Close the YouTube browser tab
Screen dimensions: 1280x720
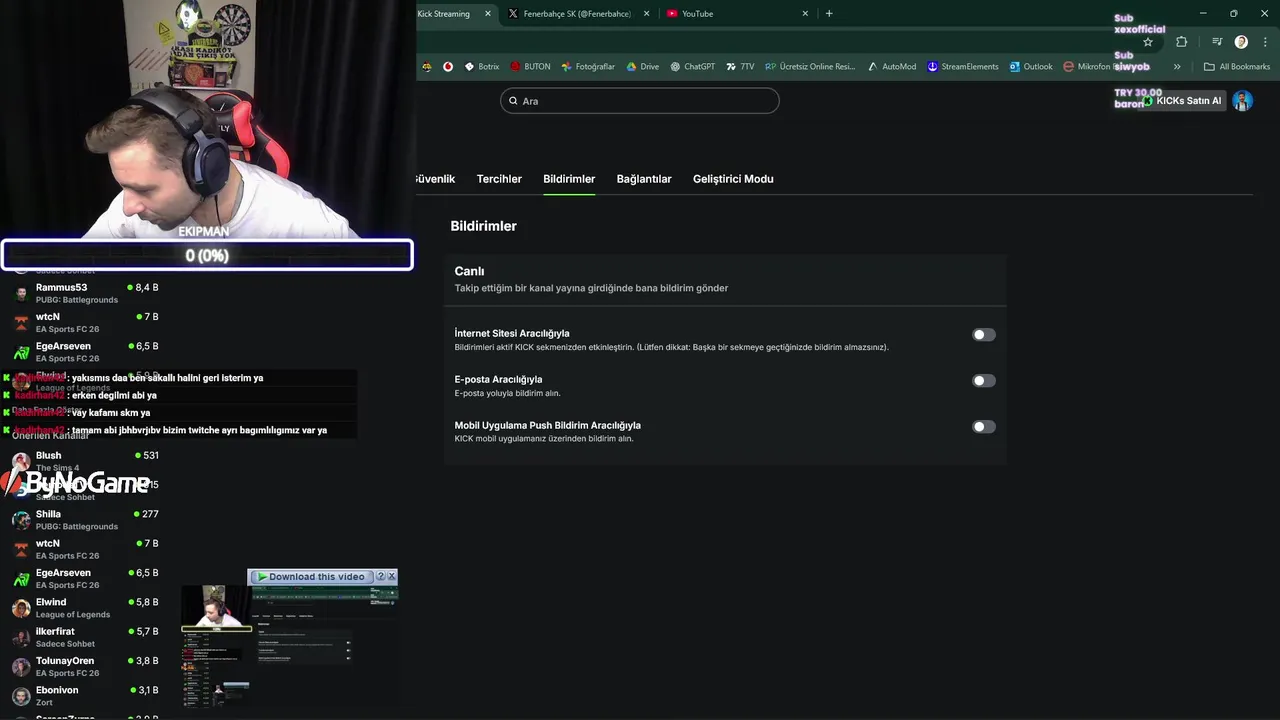tap(805, 14)
